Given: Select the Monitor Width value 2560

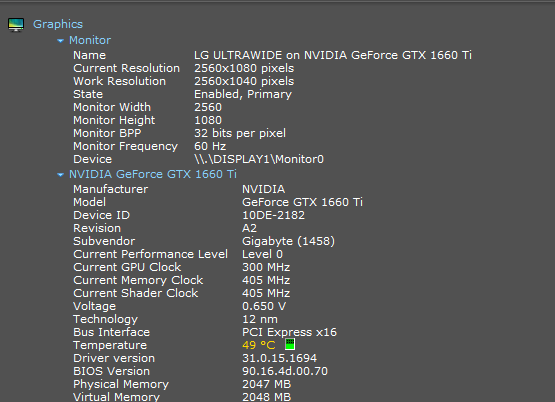Looking at the screenshot, I should (208, 107).
